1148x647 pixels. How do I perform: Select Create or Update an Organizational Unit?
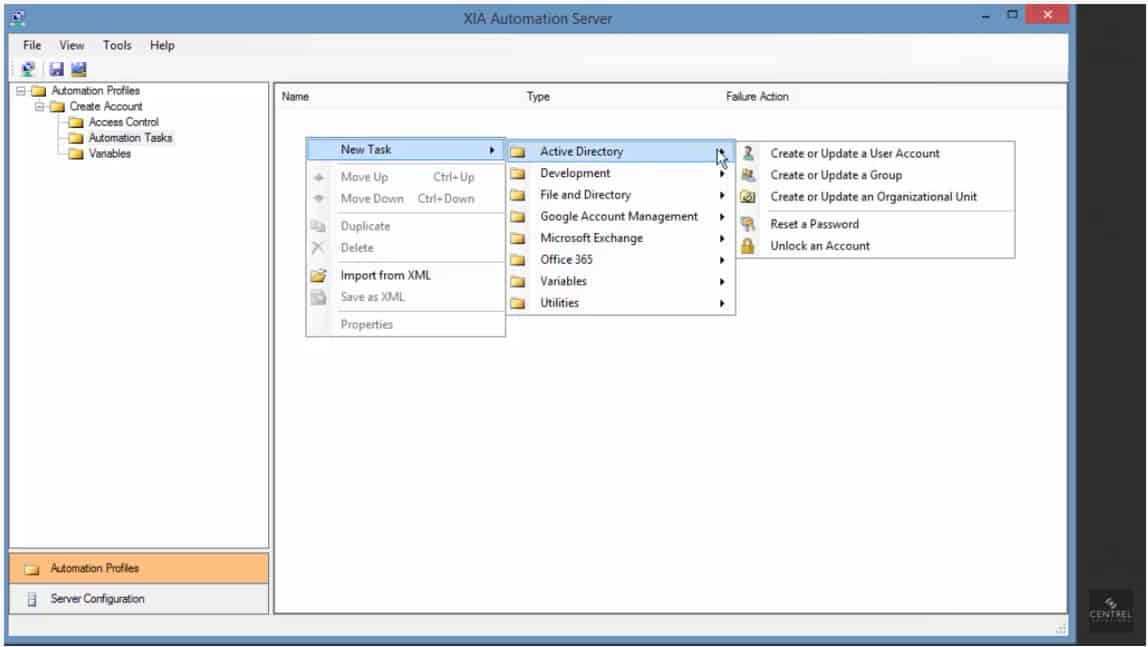pyautogui.click(x=875, y=197)
